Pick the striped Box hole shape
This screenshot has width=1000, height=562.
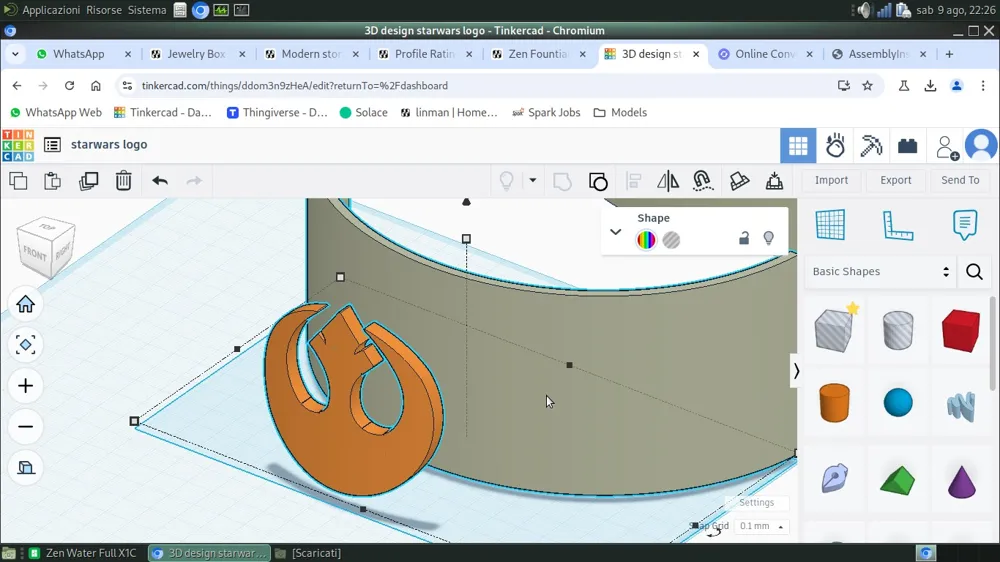coord(834,329)
